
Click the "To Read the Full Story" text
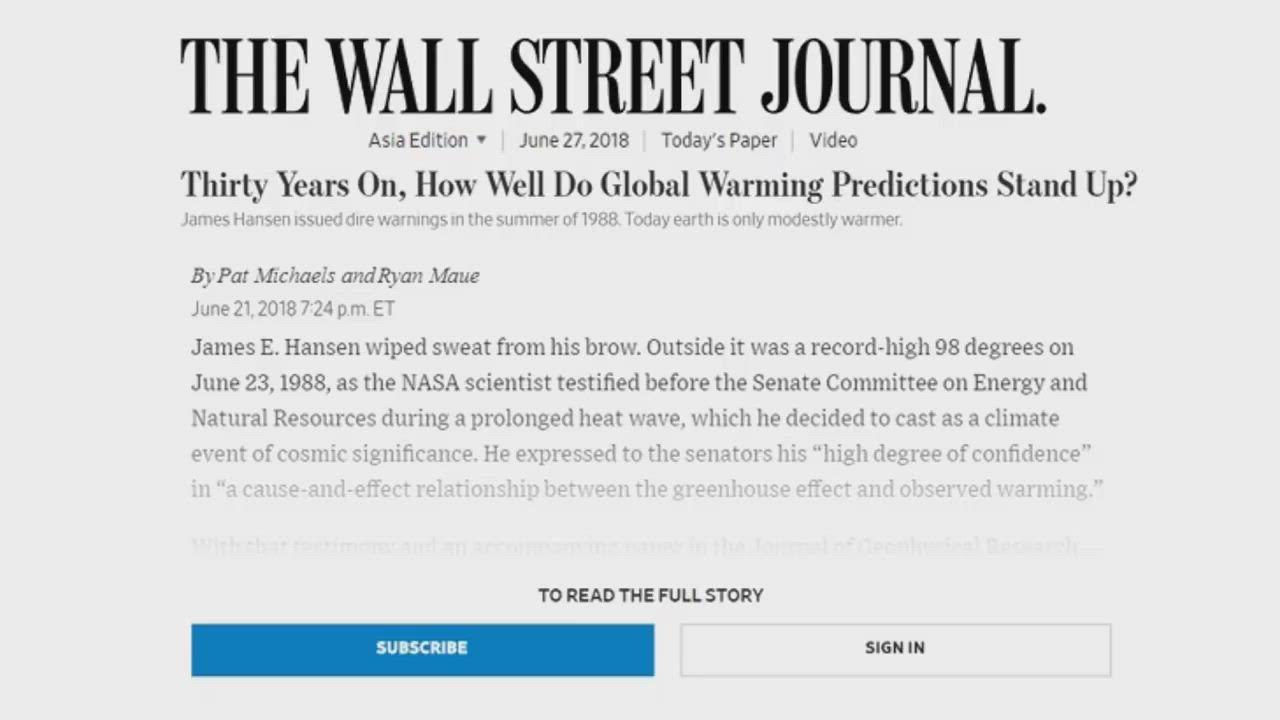tap(650, 595)
